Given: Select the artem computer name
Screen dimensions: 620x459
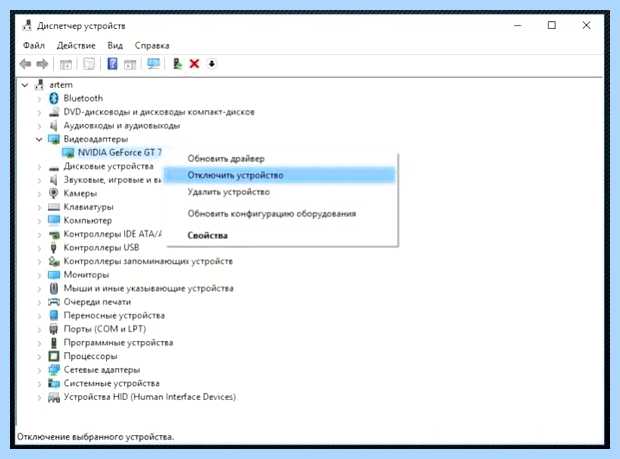Looking at the screenshot, I should tap(61, 85).
